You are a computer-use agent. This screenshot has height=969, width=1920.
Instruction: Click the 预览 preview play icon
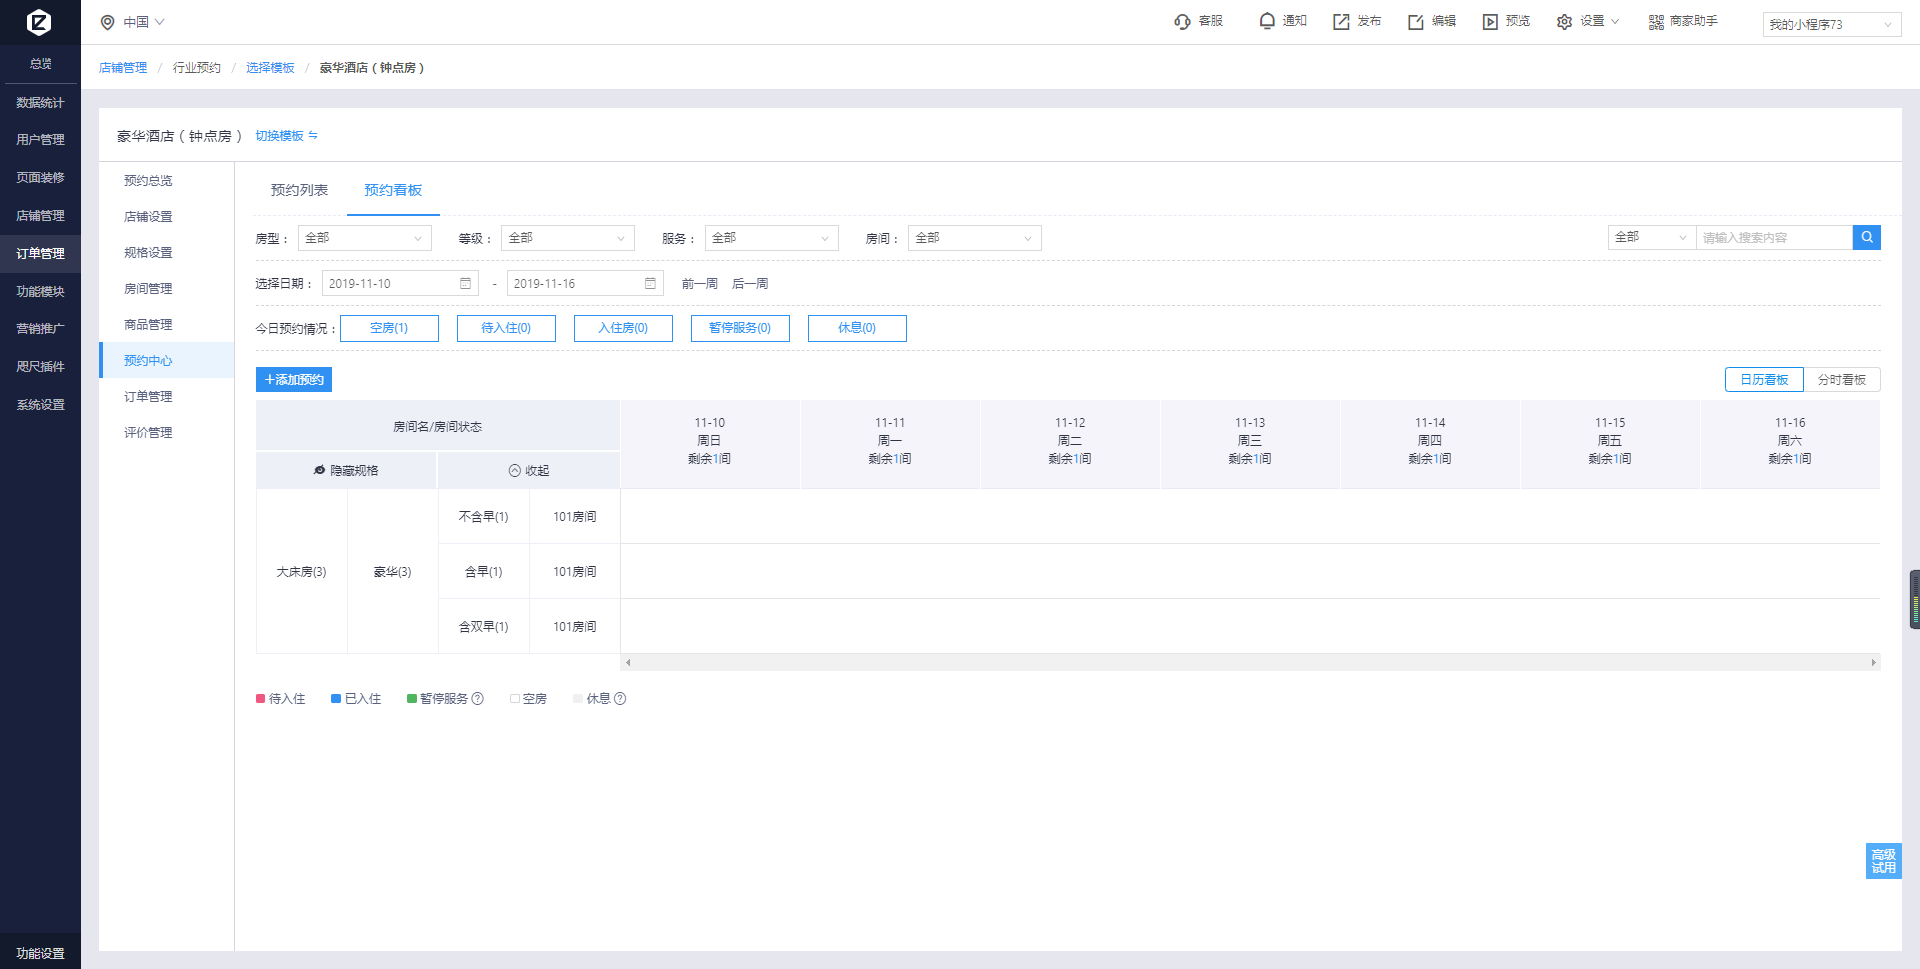pos(1490,22)
